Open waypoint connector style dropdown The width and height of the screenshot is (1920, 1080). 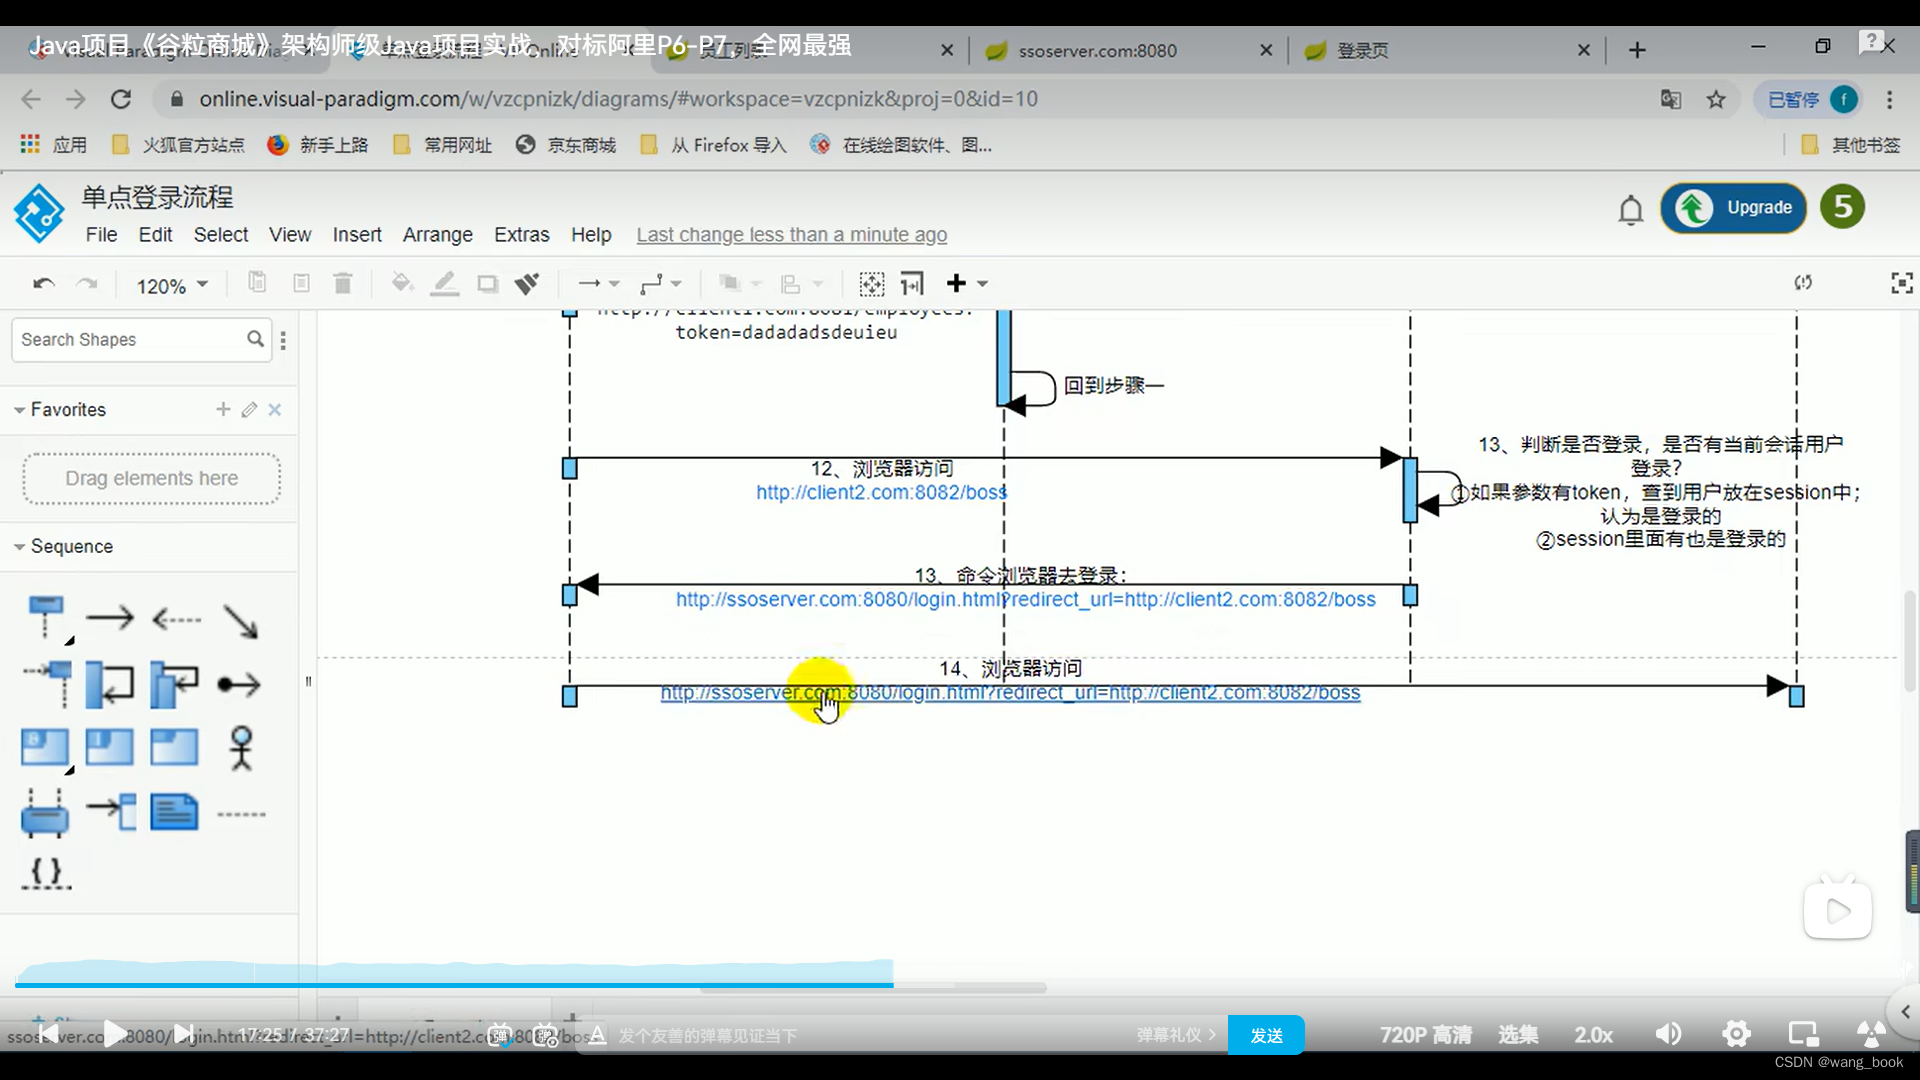click(660, 284)
